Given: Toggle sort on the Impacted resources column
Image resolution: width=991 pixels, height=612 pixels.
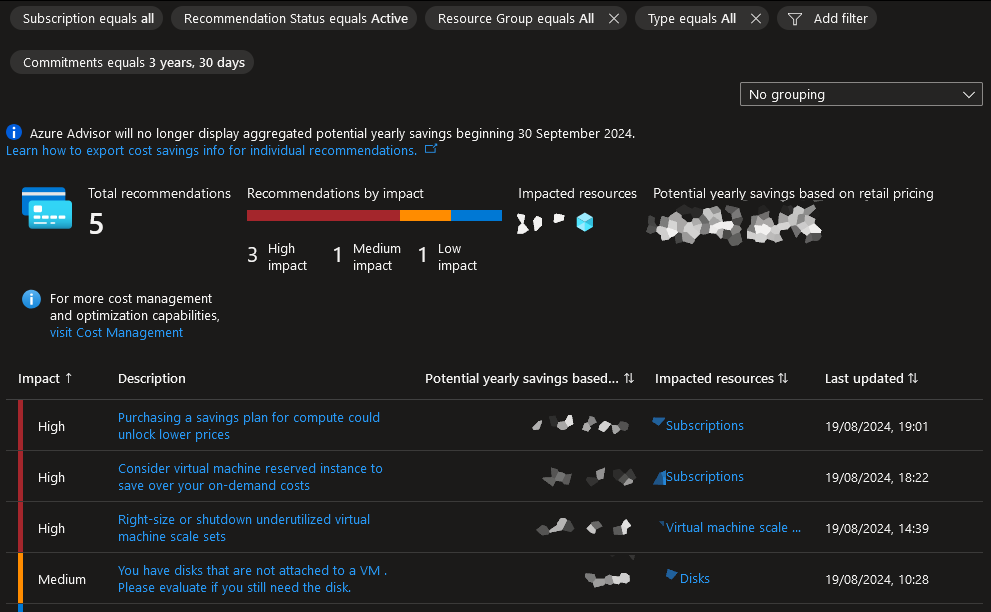Looking at the screenshot, I should (785, 378).
